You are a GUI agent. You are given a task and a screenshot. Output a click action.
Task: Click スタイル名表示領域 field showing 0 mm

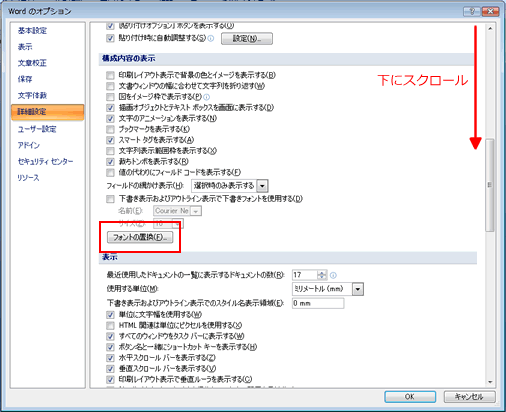(x=318, y=303)
